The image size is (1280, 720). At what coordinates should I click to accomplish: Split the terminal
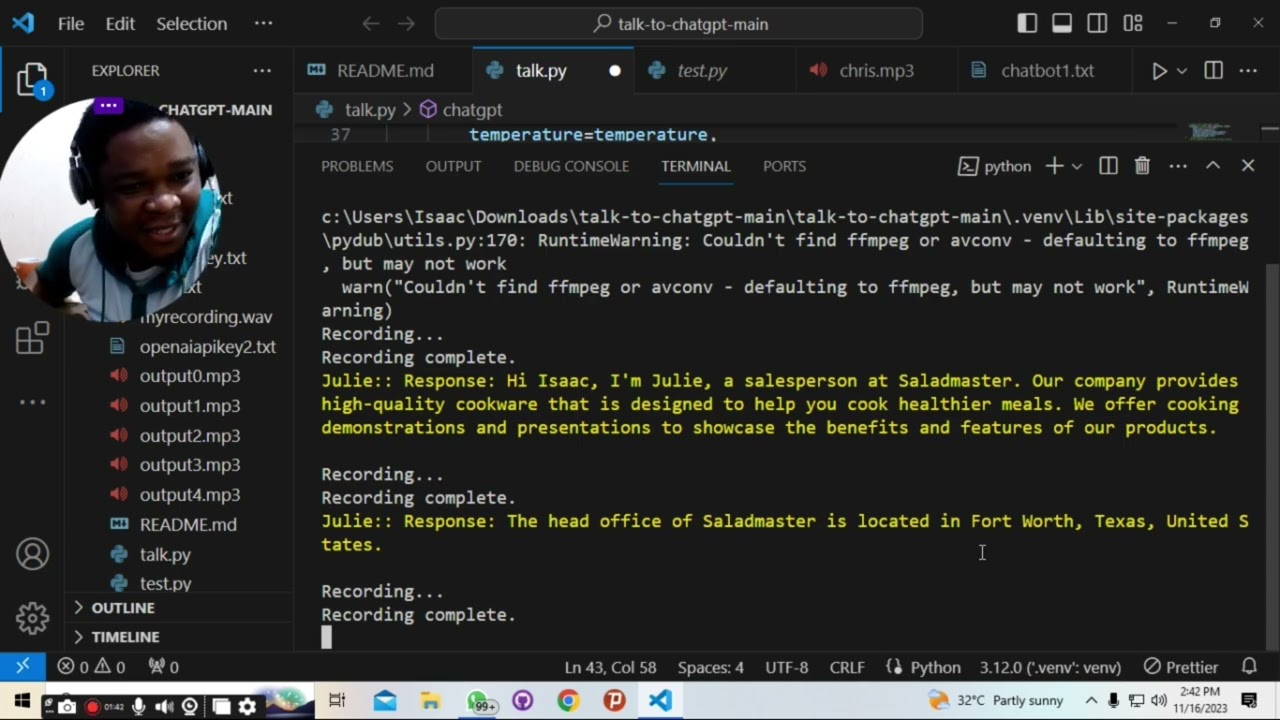[x=1108, y=166]
